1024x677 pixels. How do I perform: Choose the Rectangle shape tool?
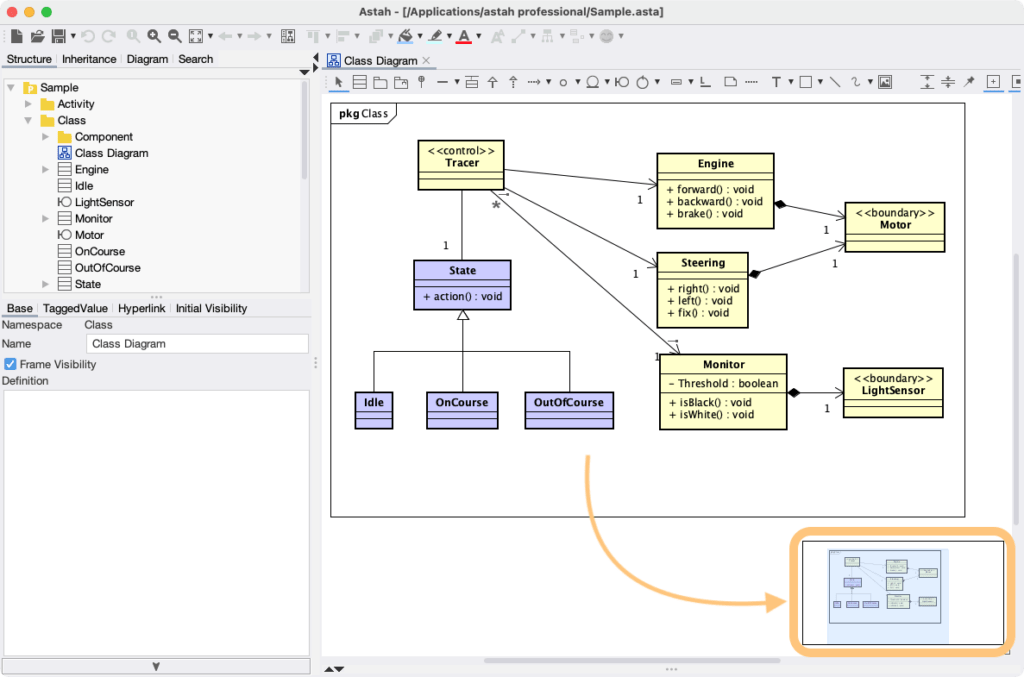pos(805,82)
